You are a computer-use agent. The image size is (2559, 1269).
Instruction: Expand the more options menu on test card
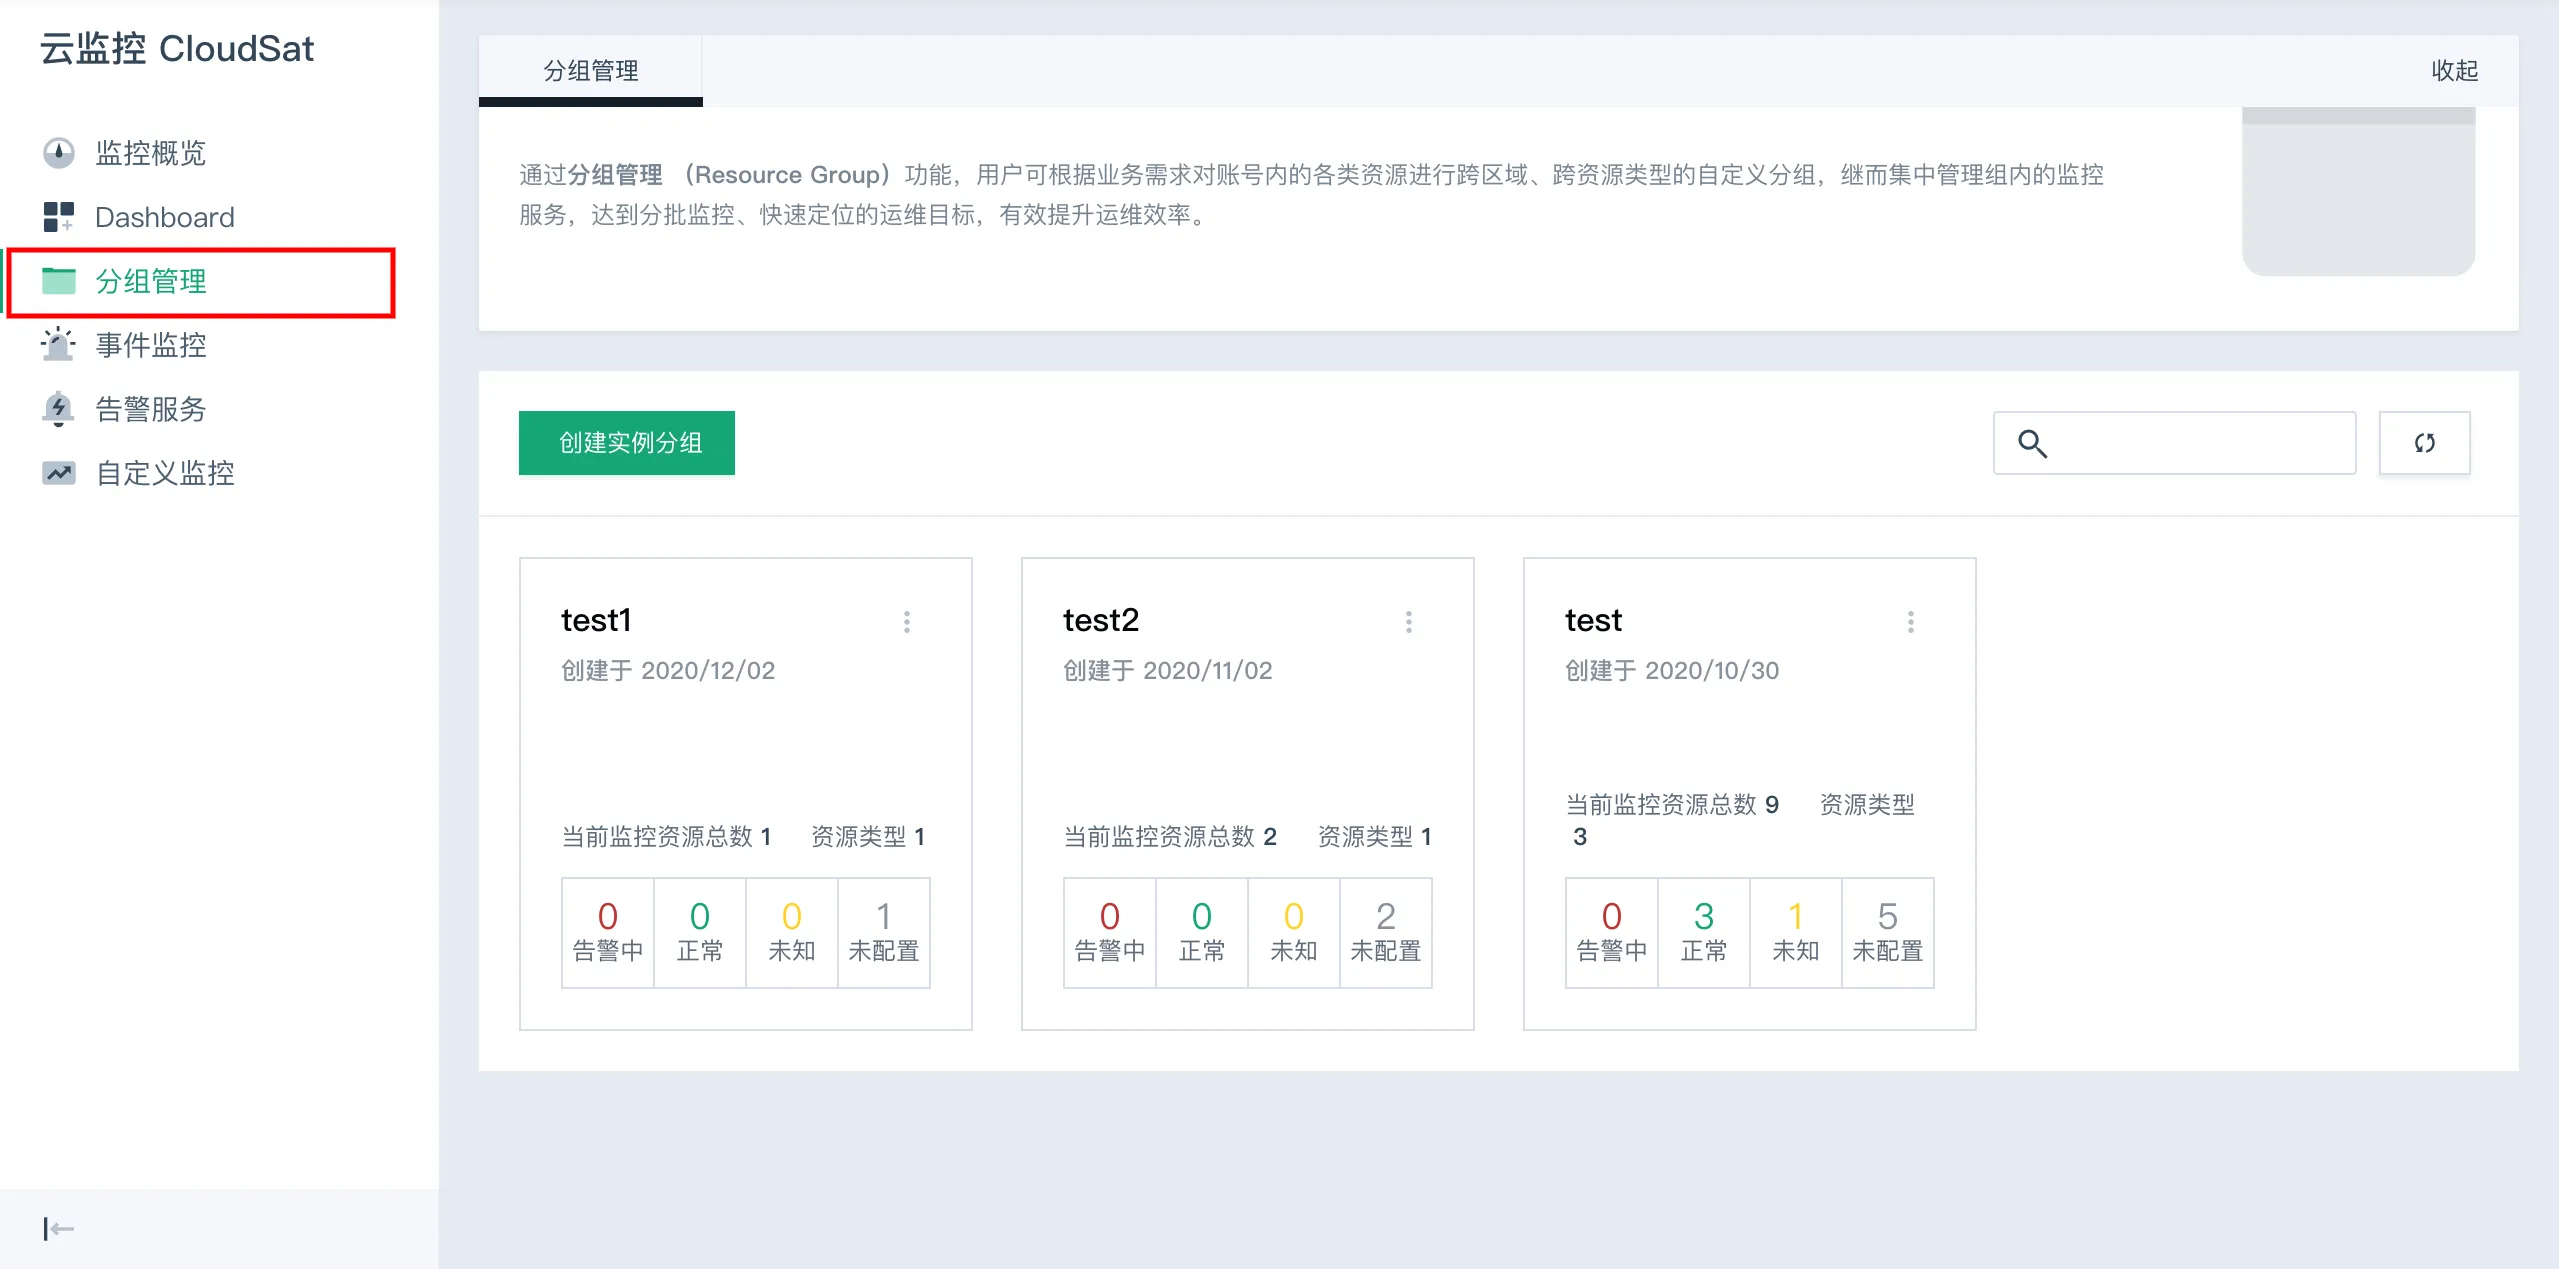tap(1911, 622)
